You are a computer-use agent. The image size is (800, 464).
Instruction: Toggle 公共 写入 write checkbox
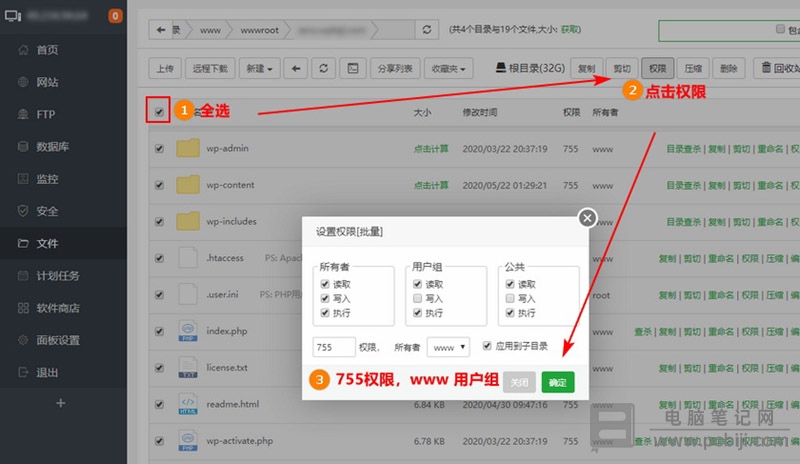tap(510, 298)
